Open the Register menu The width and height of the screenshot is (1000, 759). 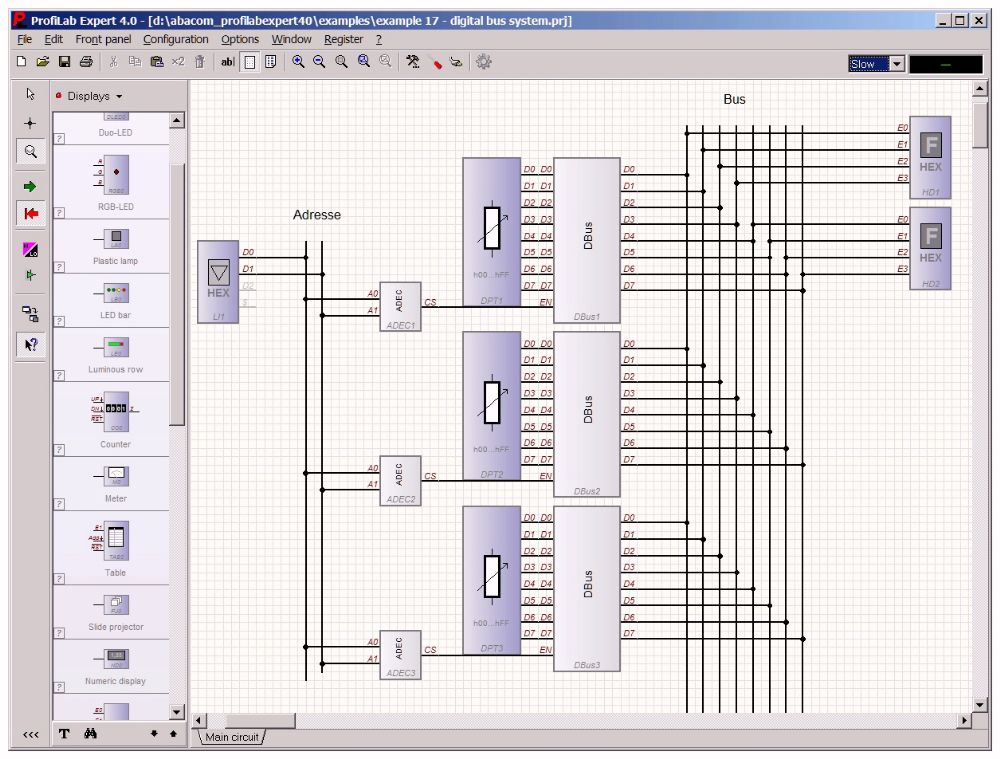pos(344,39)
